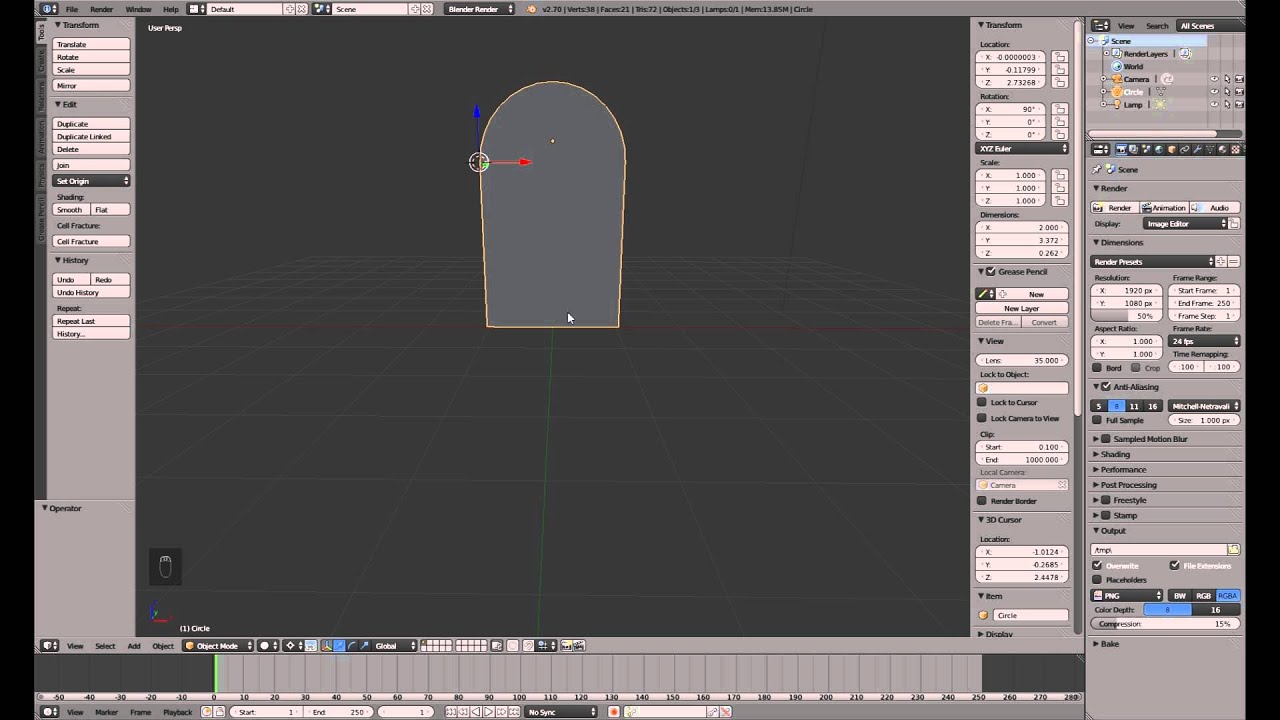Open the Object Mode dropdown

point(218,646)
